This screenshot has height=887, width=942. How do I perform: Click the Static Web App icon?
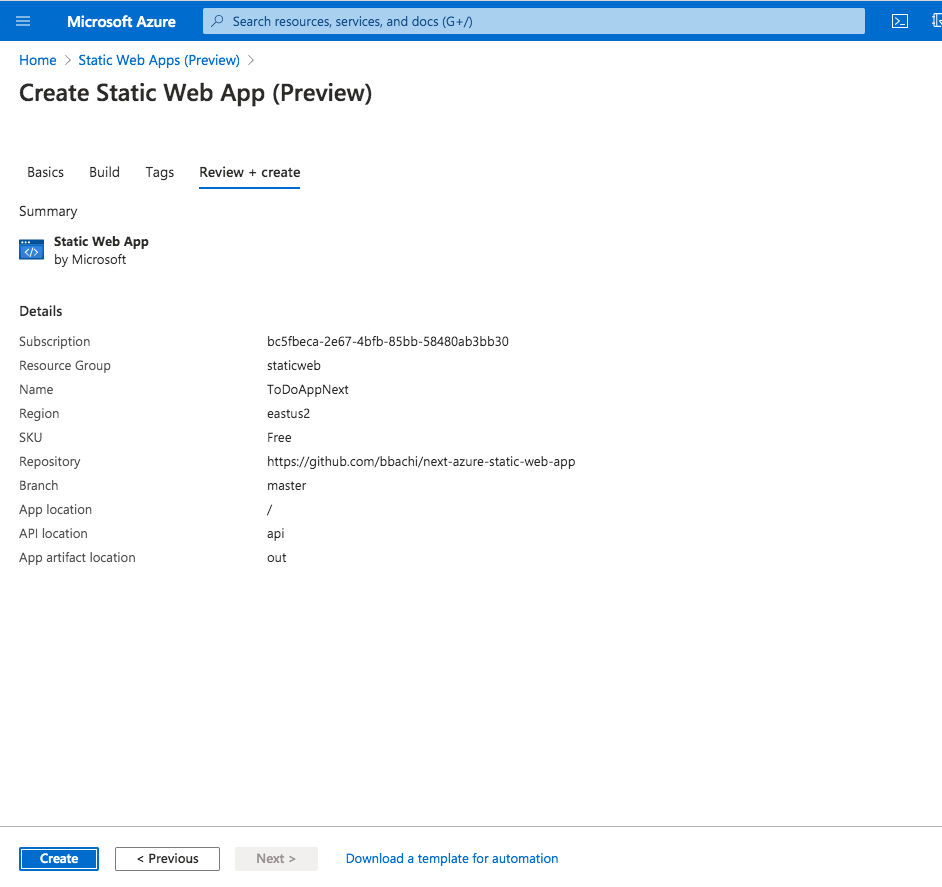(x=31, y=249)
